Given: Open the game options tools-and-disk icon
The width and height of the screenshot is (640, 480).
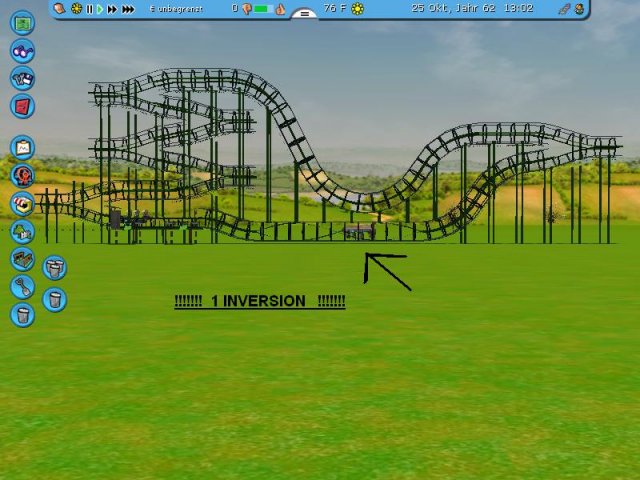Looking at the screenshot, I should (22, 78).
